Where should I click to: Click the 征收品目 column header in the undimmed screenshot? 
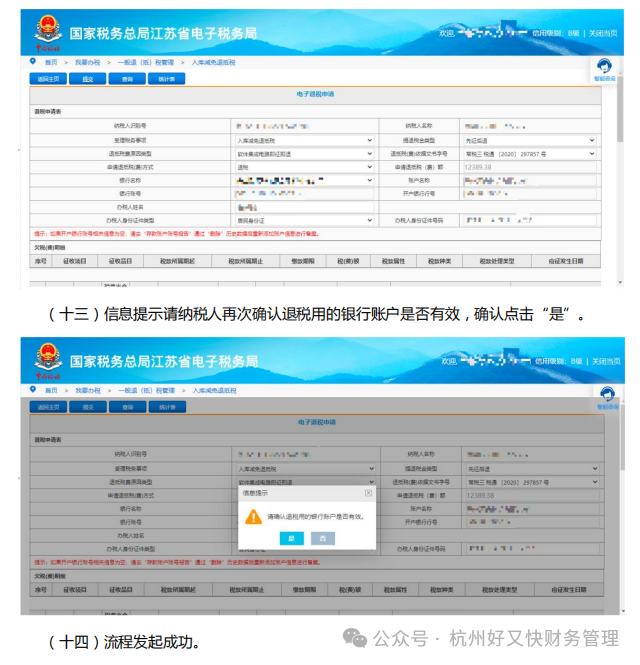(120, 261)
